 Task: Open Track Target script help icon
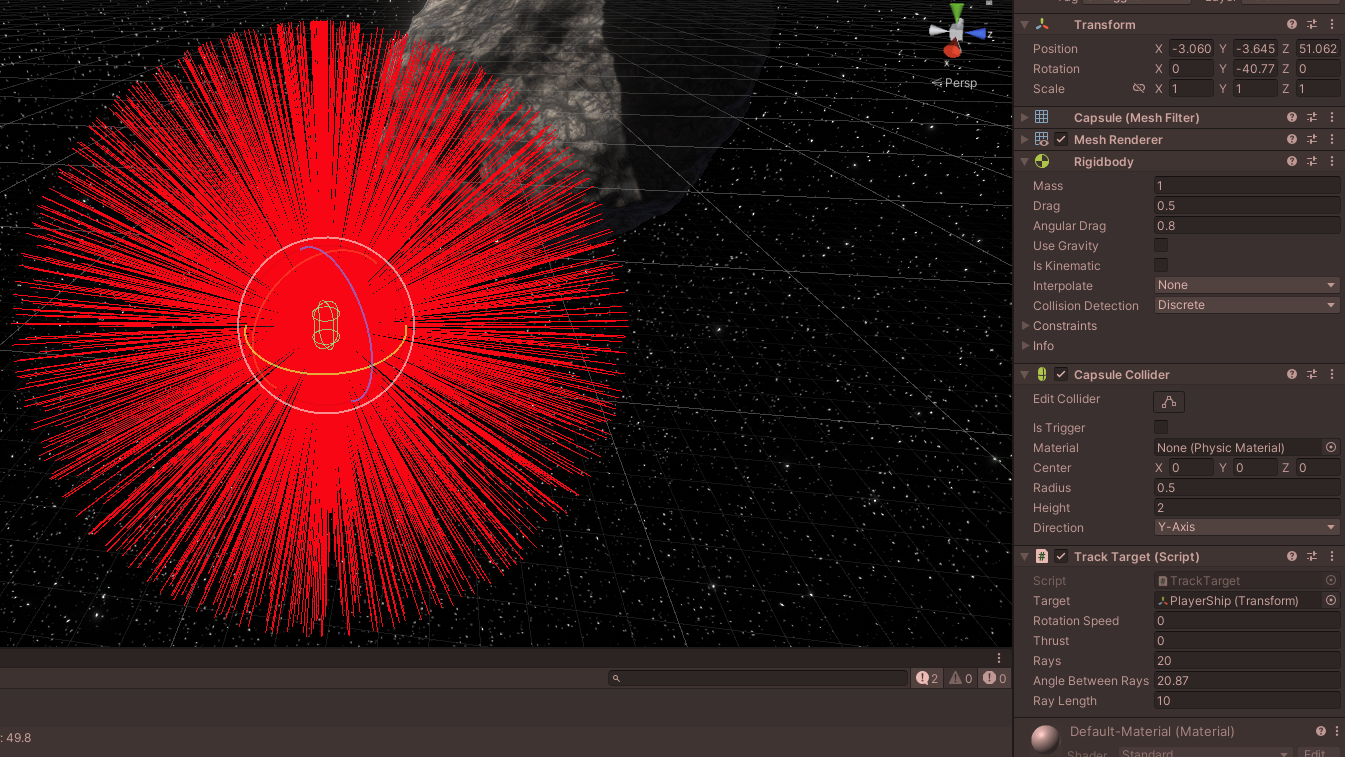pyautogui.click(x=1292, y=557)
